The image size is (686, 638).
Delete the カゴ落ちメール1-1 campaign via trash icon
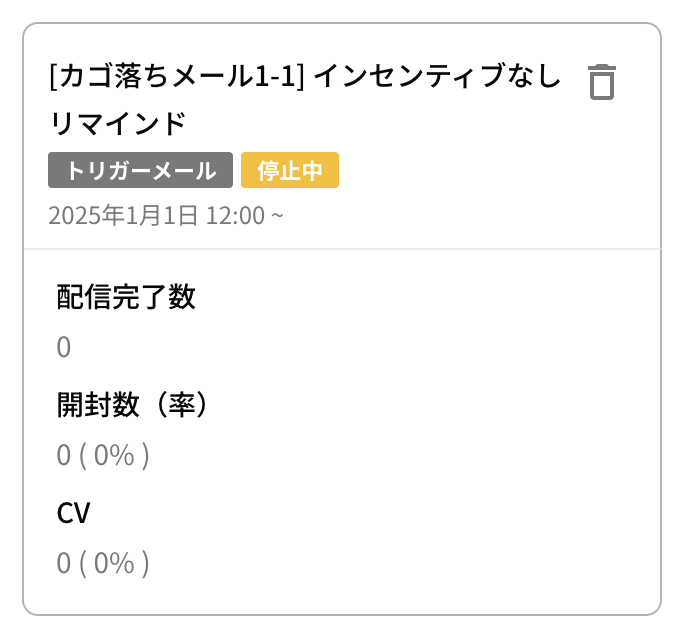pyautogui.click(x=602, y=82)
